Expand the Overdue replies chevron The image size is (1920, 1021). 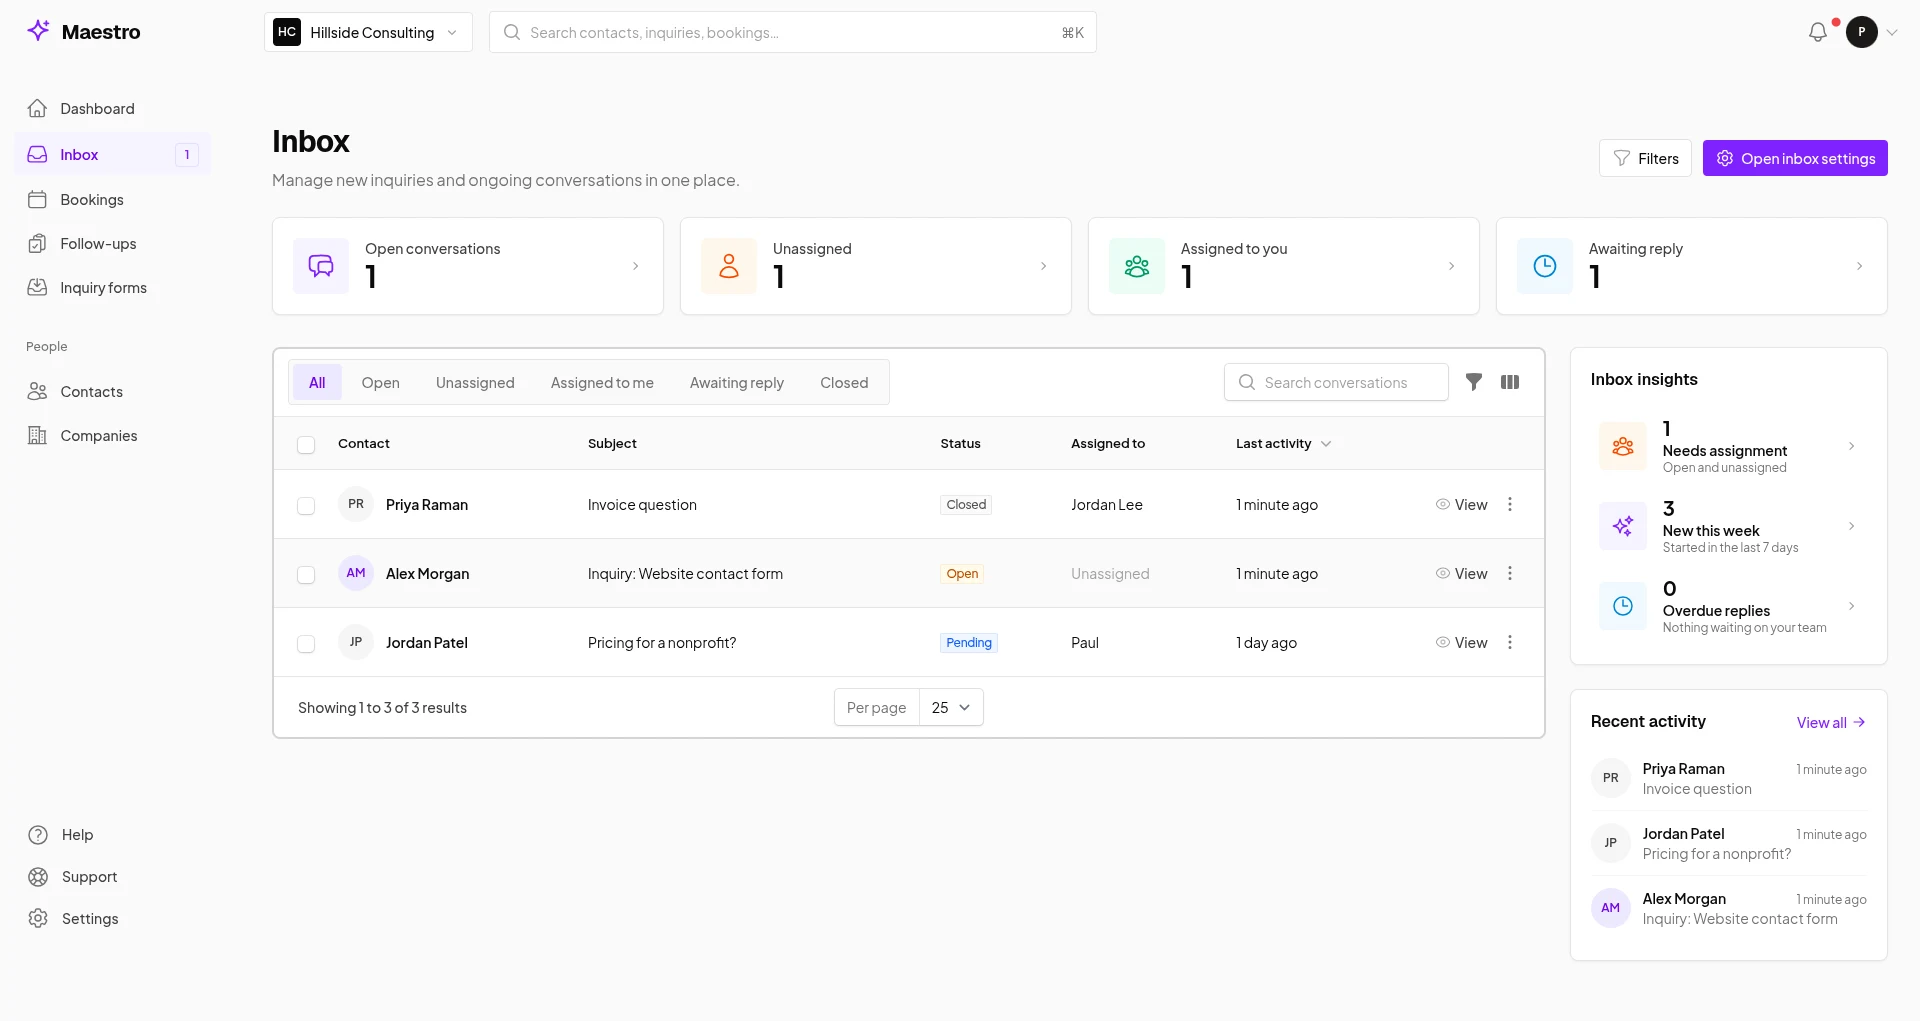[1851, 606]
